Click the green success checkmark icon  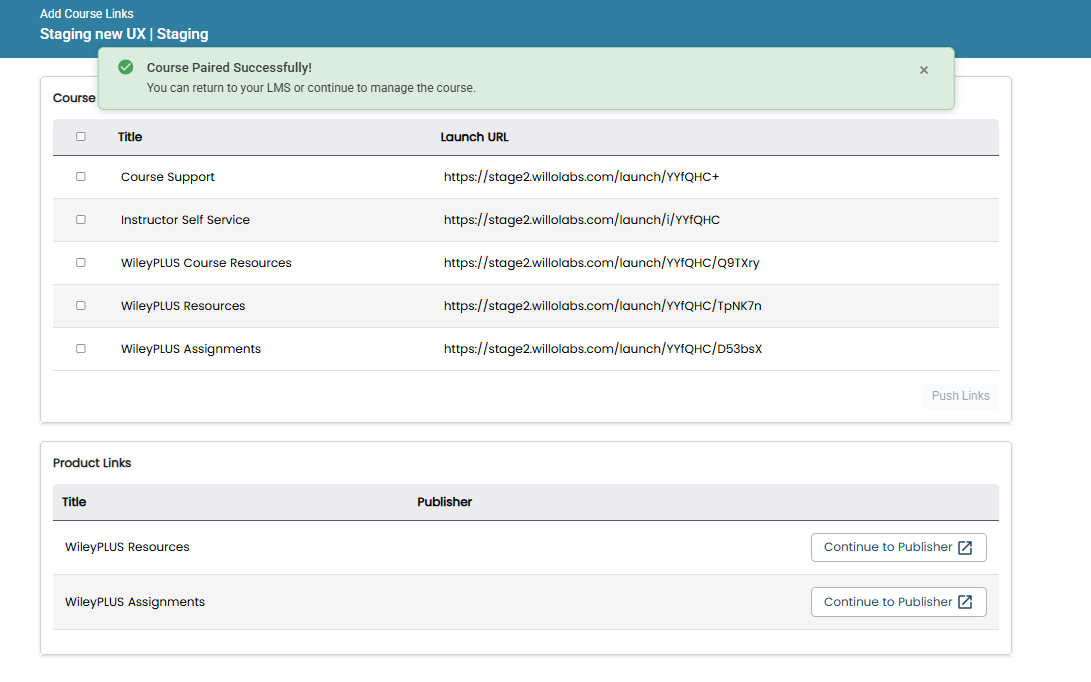pos(126,67)
